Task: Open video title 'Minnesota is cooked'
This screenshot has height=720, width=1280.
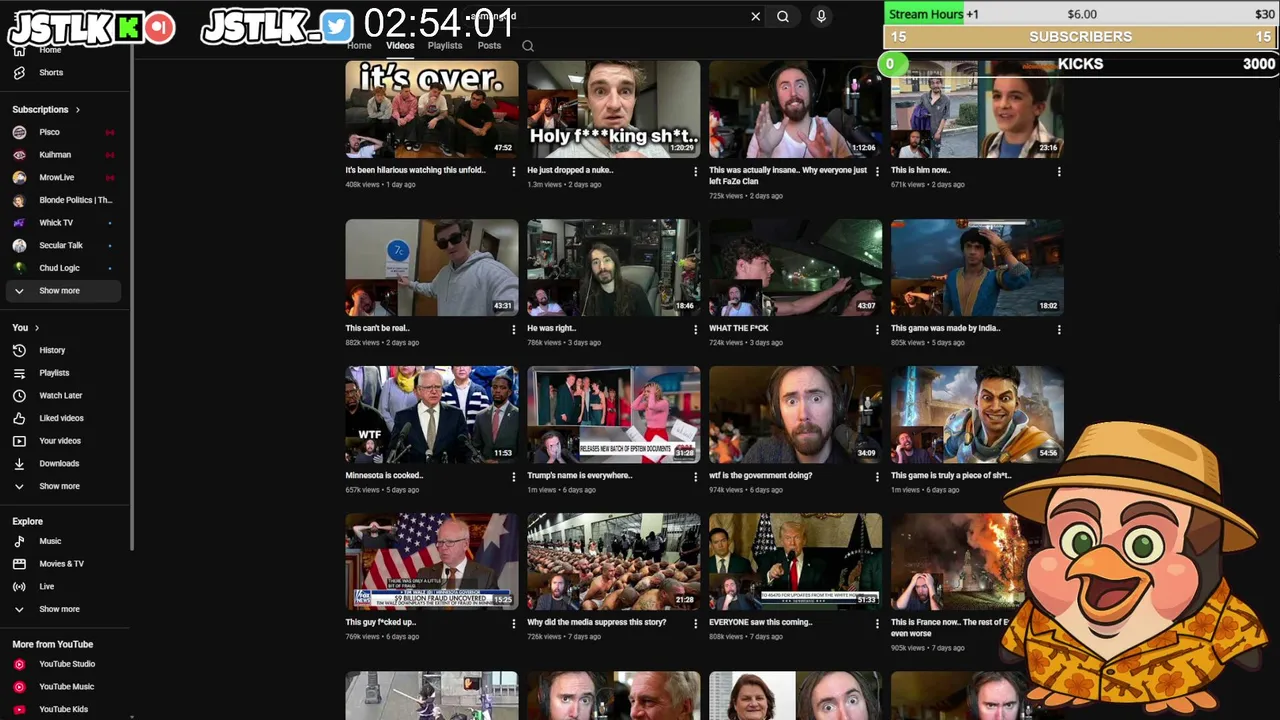Action: coord(384,475)
